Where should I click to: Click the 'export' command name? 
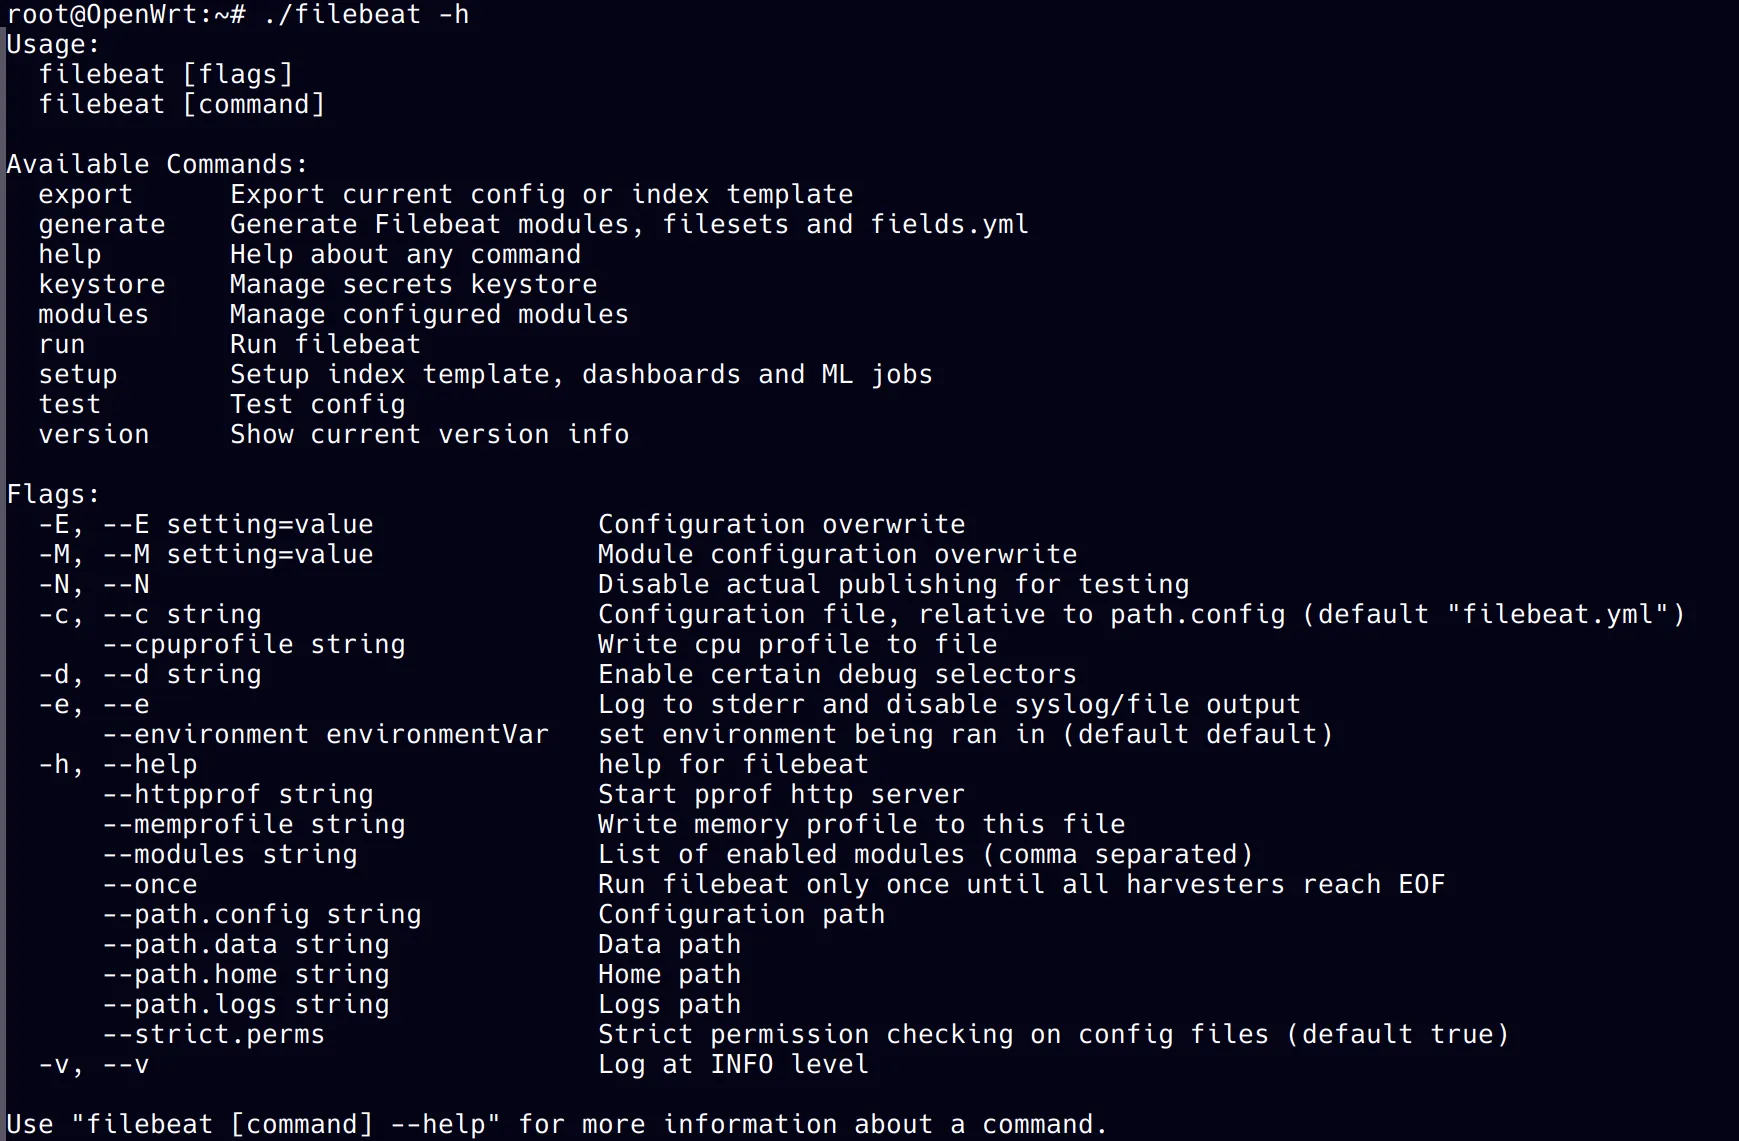click(85, 195)
